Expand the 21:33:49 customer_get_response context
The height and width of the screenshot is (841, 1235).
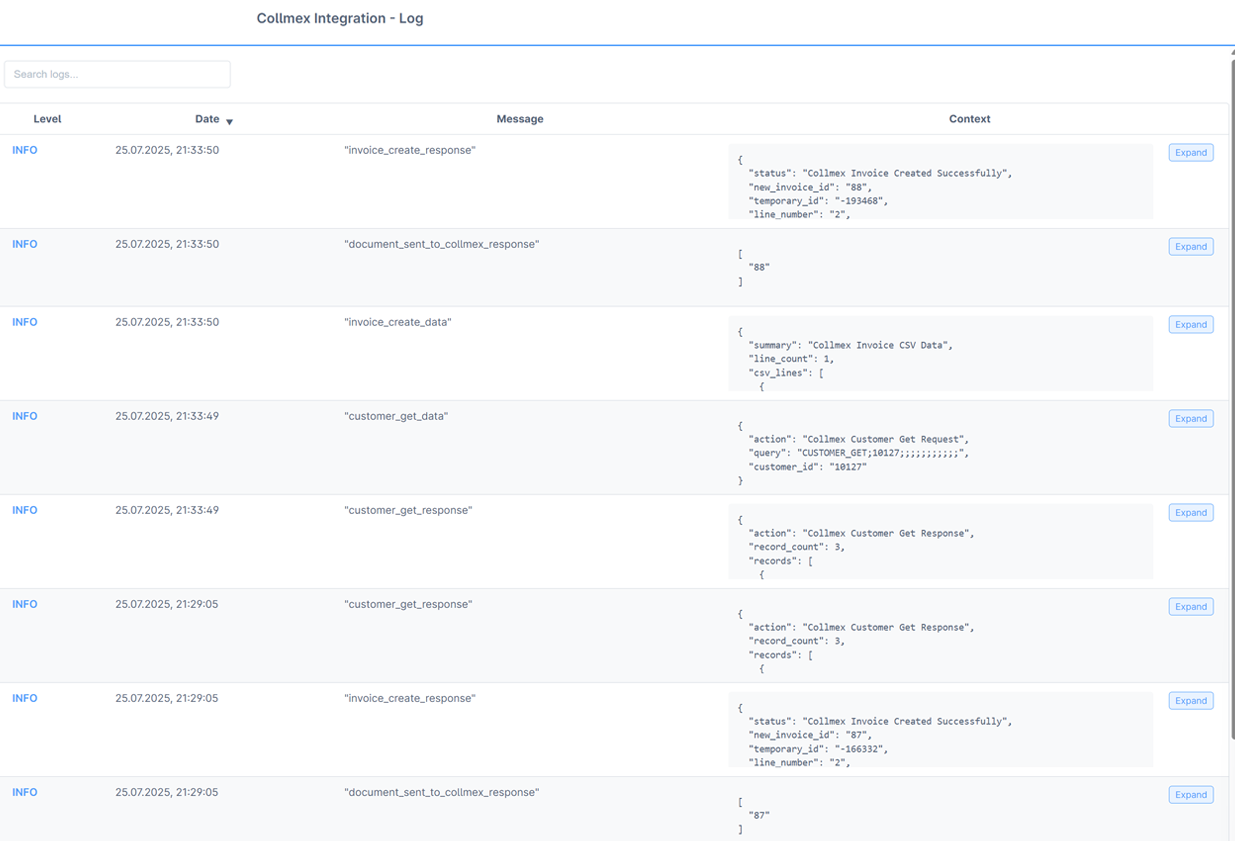coord(1191,513)
